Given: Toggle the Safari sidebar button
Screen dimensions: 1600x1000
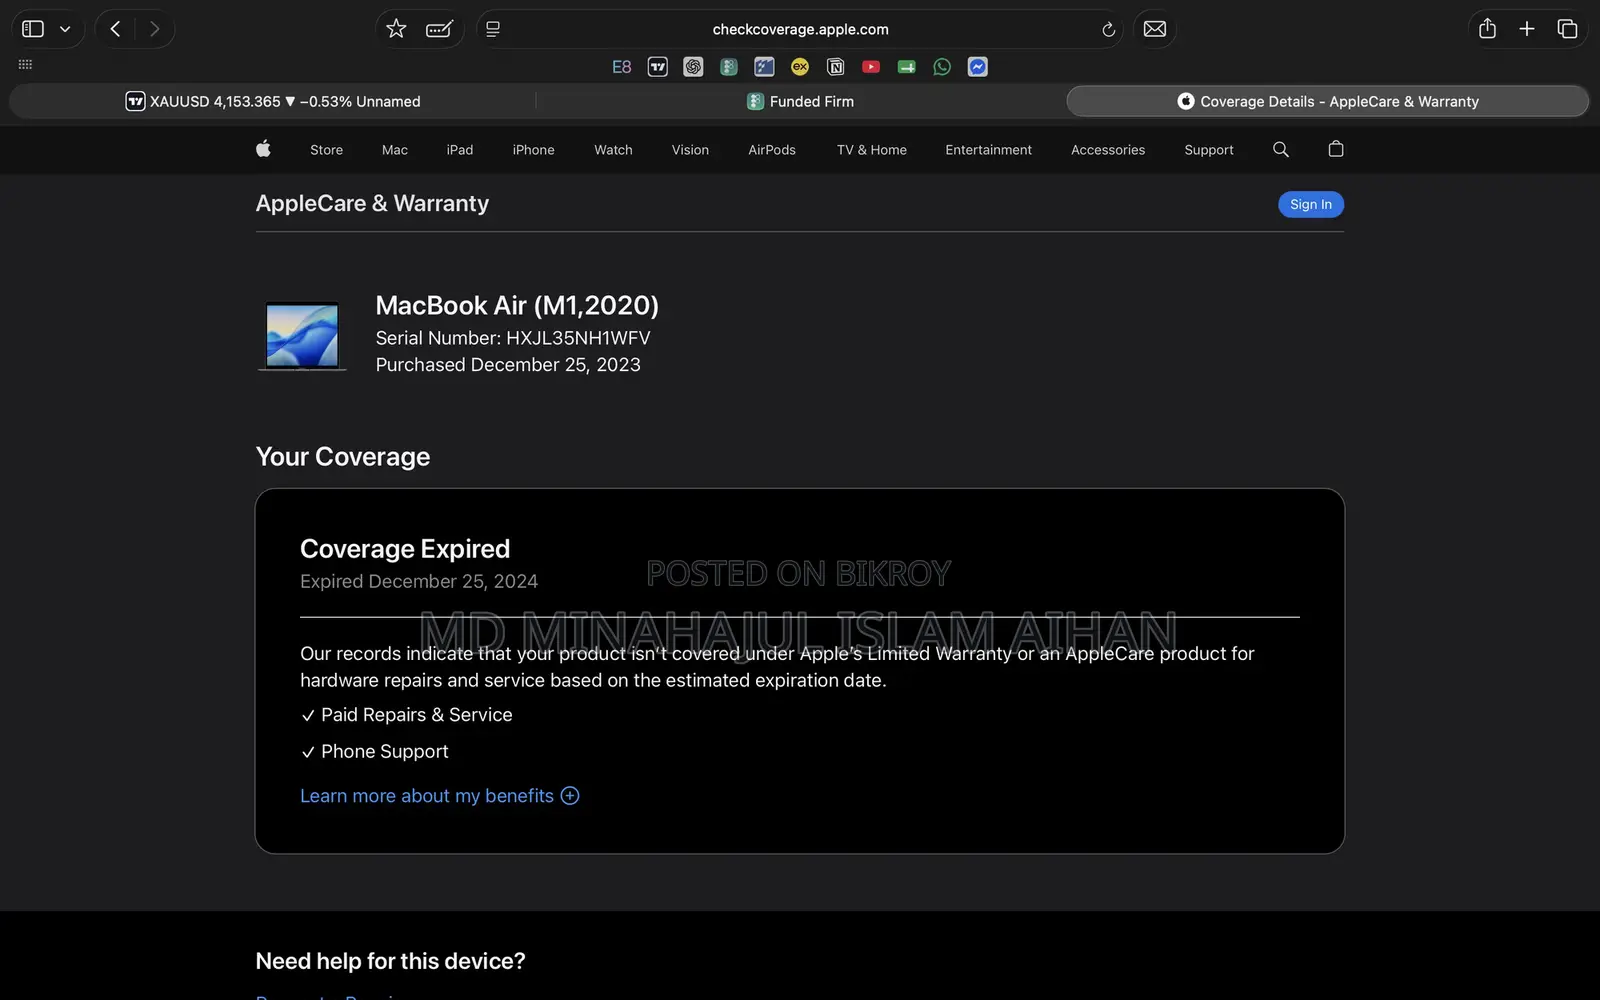Looking at the screenshot, I should coord(33,29).
